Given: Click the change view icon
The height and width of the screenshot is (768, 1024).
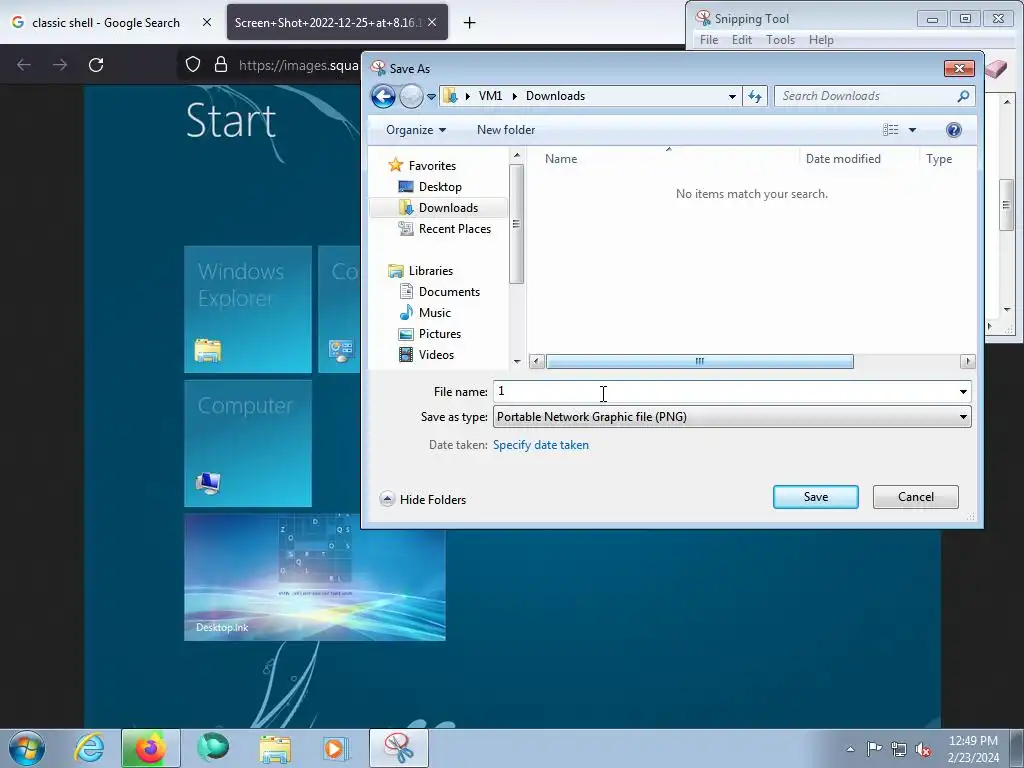Looking at the screenshot, I should [890, 130].
